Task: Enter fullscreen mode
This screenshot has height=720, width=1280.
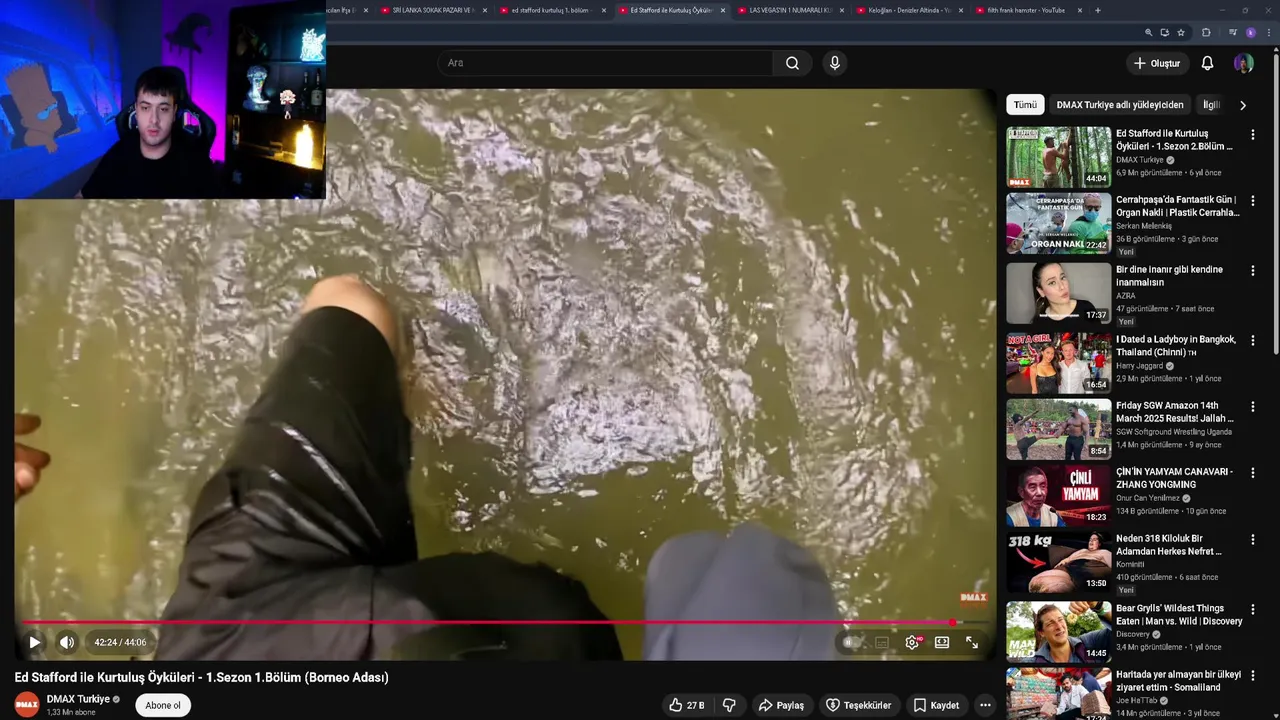Action: 972,642
